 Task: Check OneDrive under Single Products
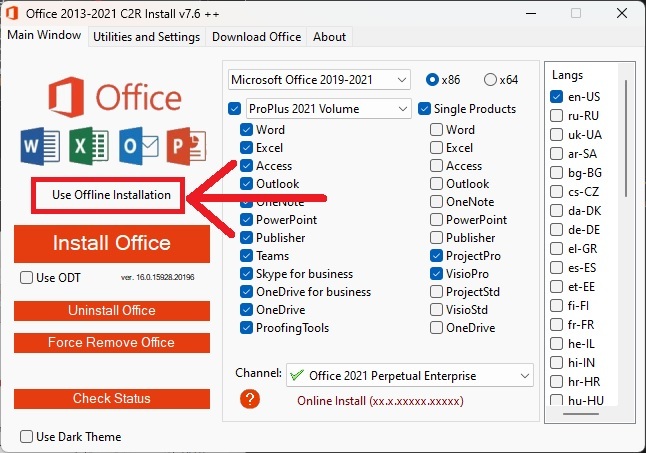click(x=436, y=328)
